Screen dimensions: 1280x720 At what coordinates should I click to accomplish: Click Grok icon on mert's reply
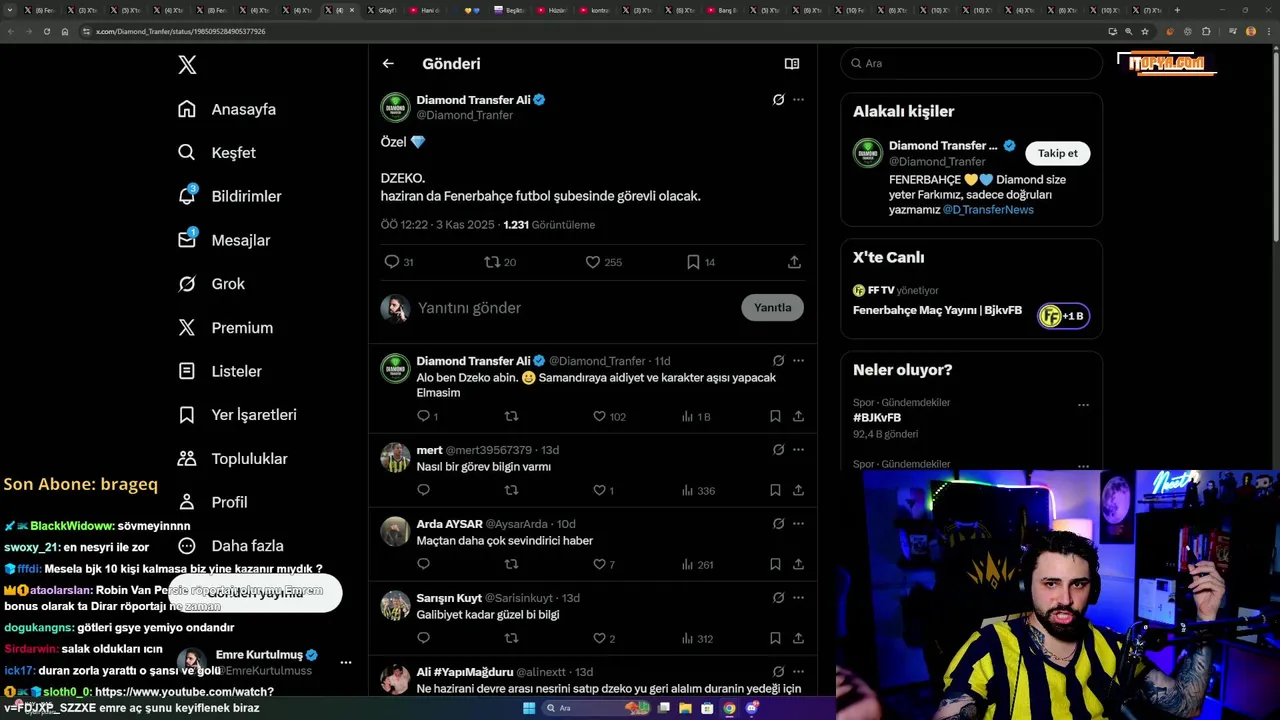(778, 450)
